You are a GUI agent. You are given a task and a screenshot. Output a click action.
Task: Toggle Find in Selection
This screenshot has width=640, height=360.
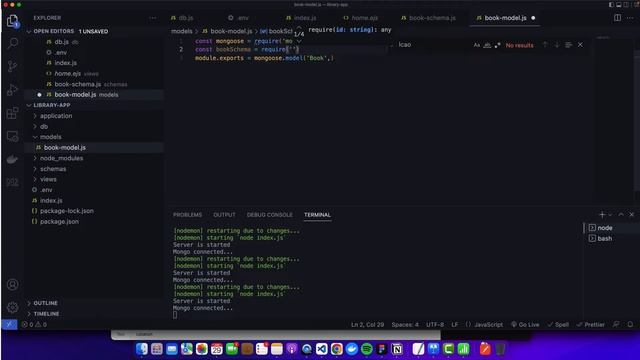click(569, 45)
